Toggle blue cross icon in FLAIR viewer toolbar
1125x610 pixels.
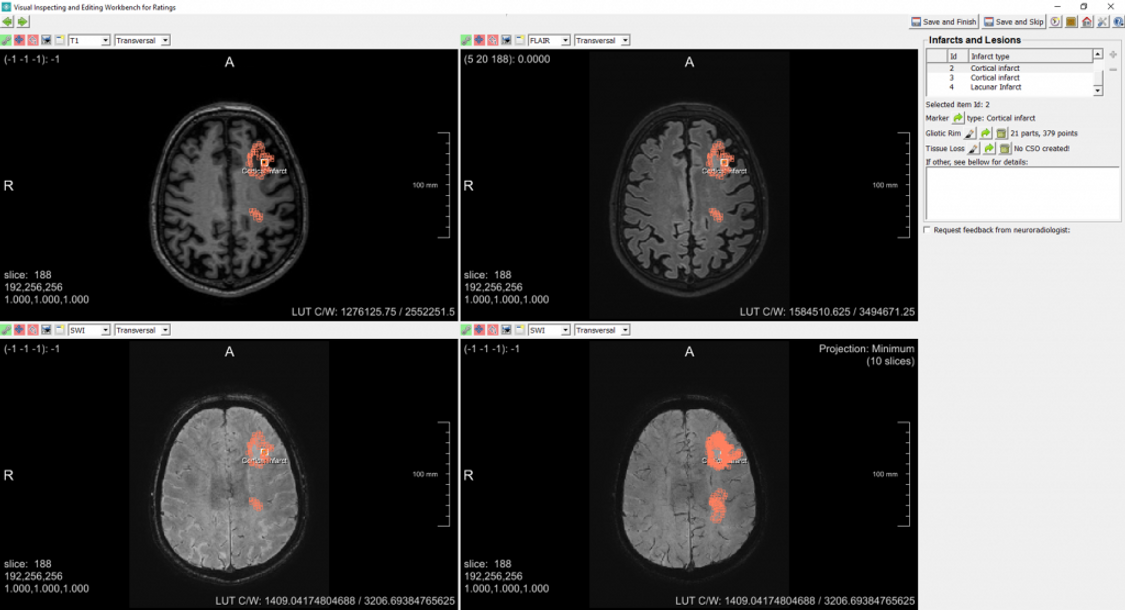click(479, 41)
